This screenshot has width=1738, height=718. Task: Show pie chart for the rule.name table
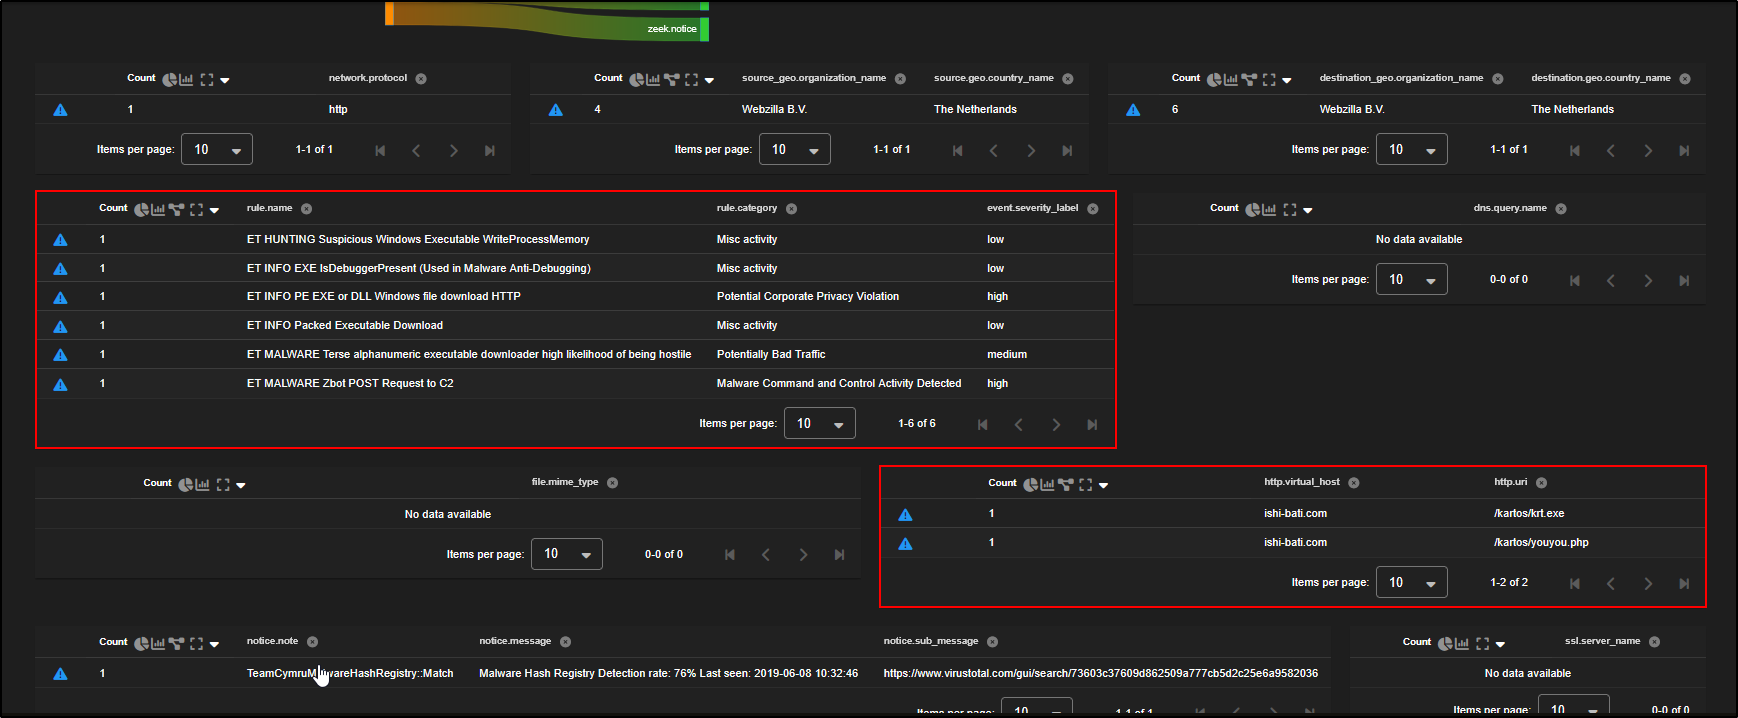[x=141, y=209]
